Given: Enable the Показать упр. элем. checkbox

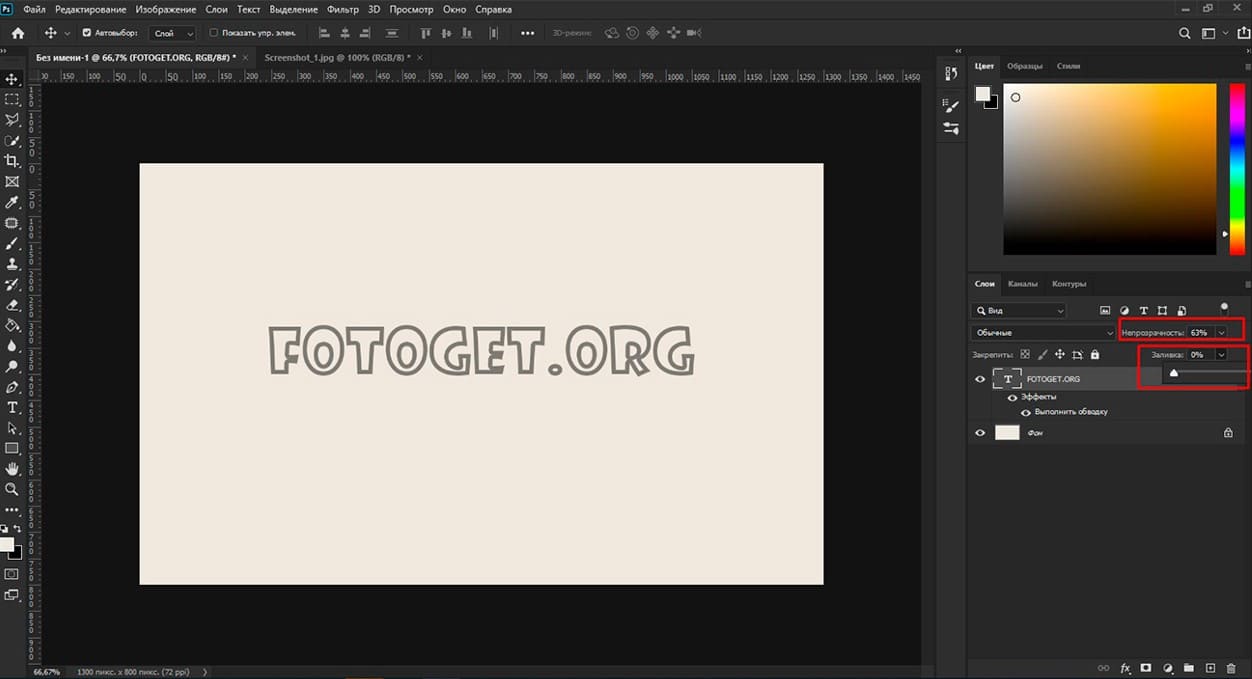Looking at the screenshot, I should [214, 33].
